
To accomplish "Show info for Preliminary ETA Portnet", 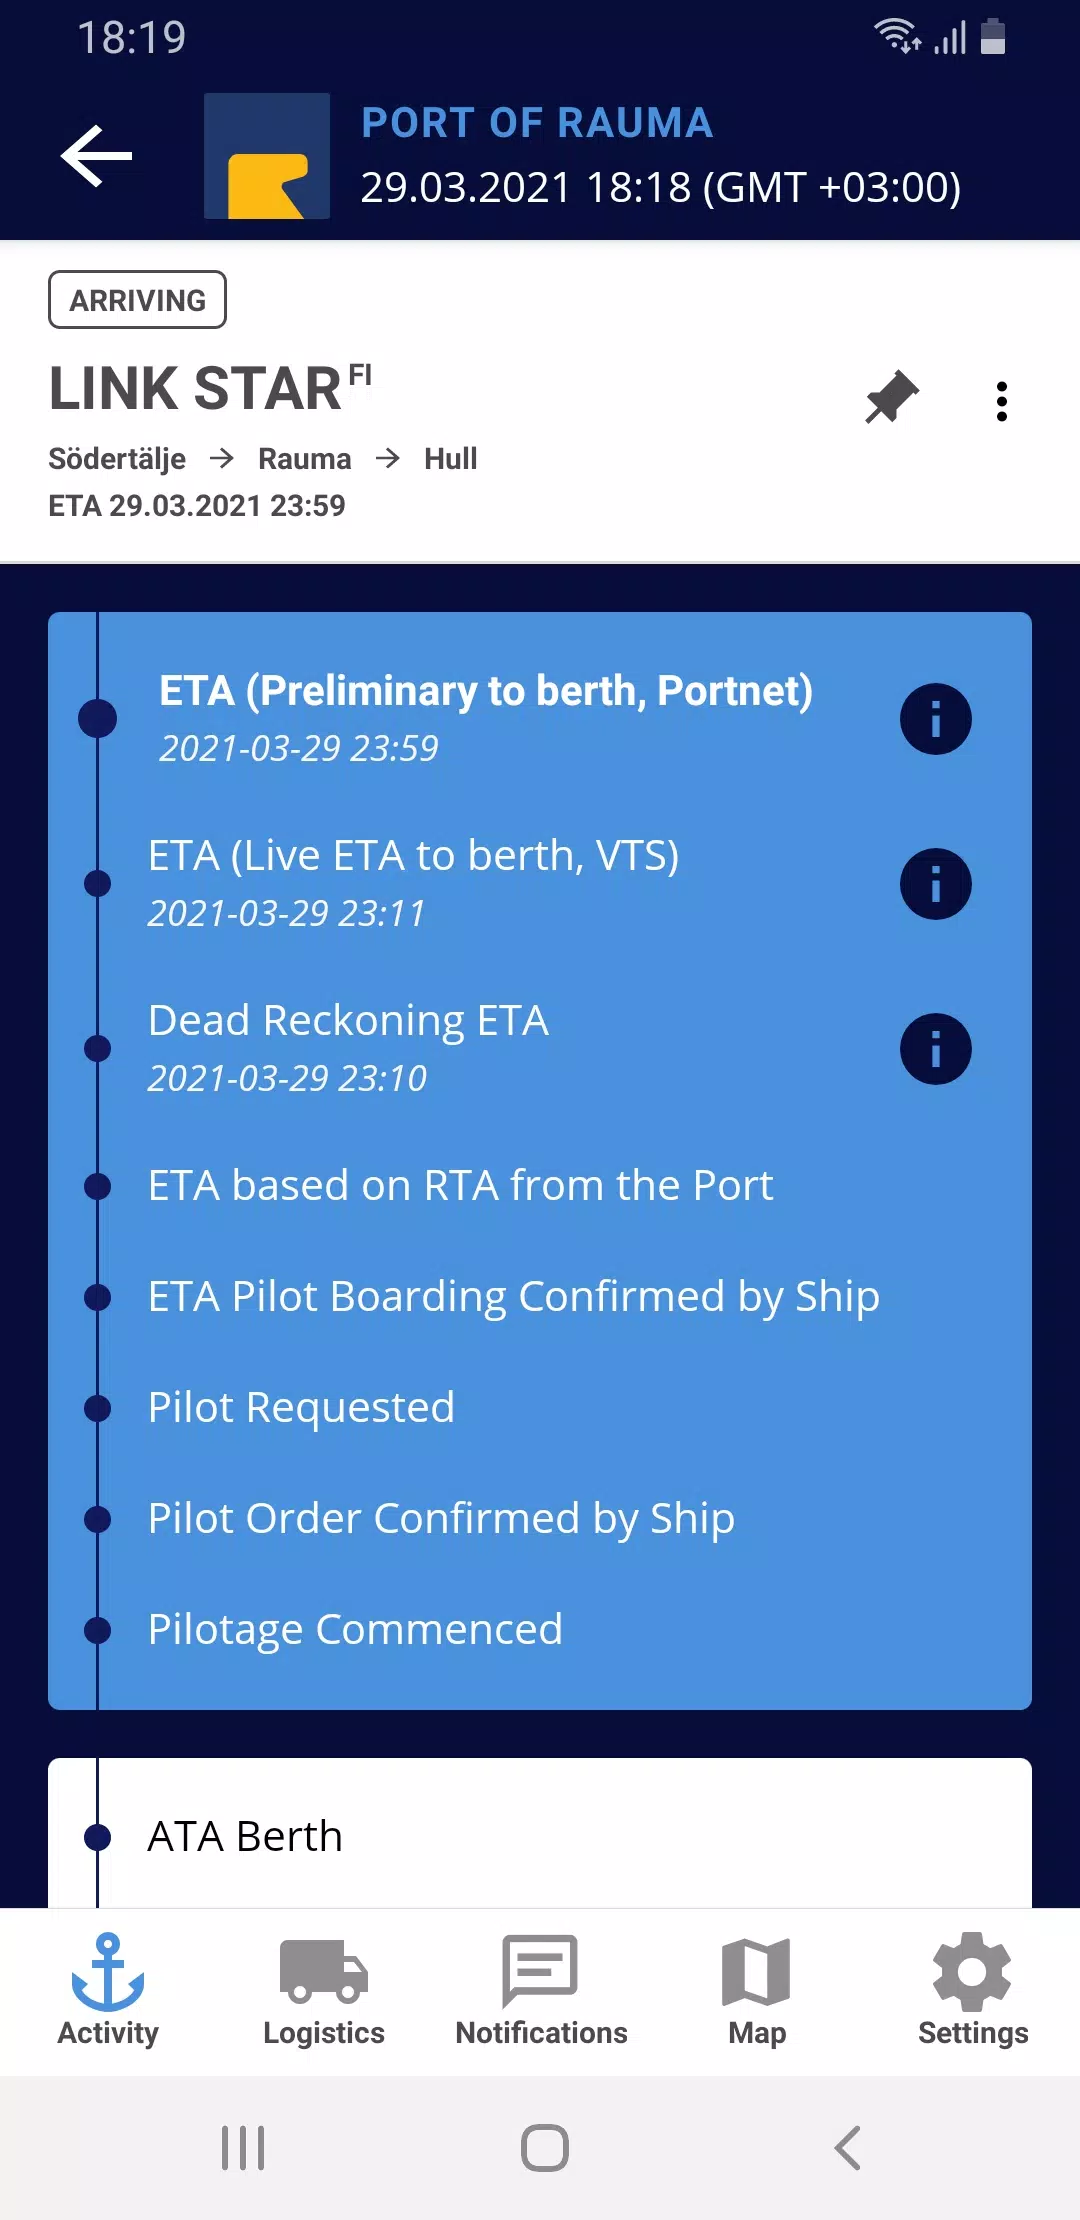I will pos(935,719).
